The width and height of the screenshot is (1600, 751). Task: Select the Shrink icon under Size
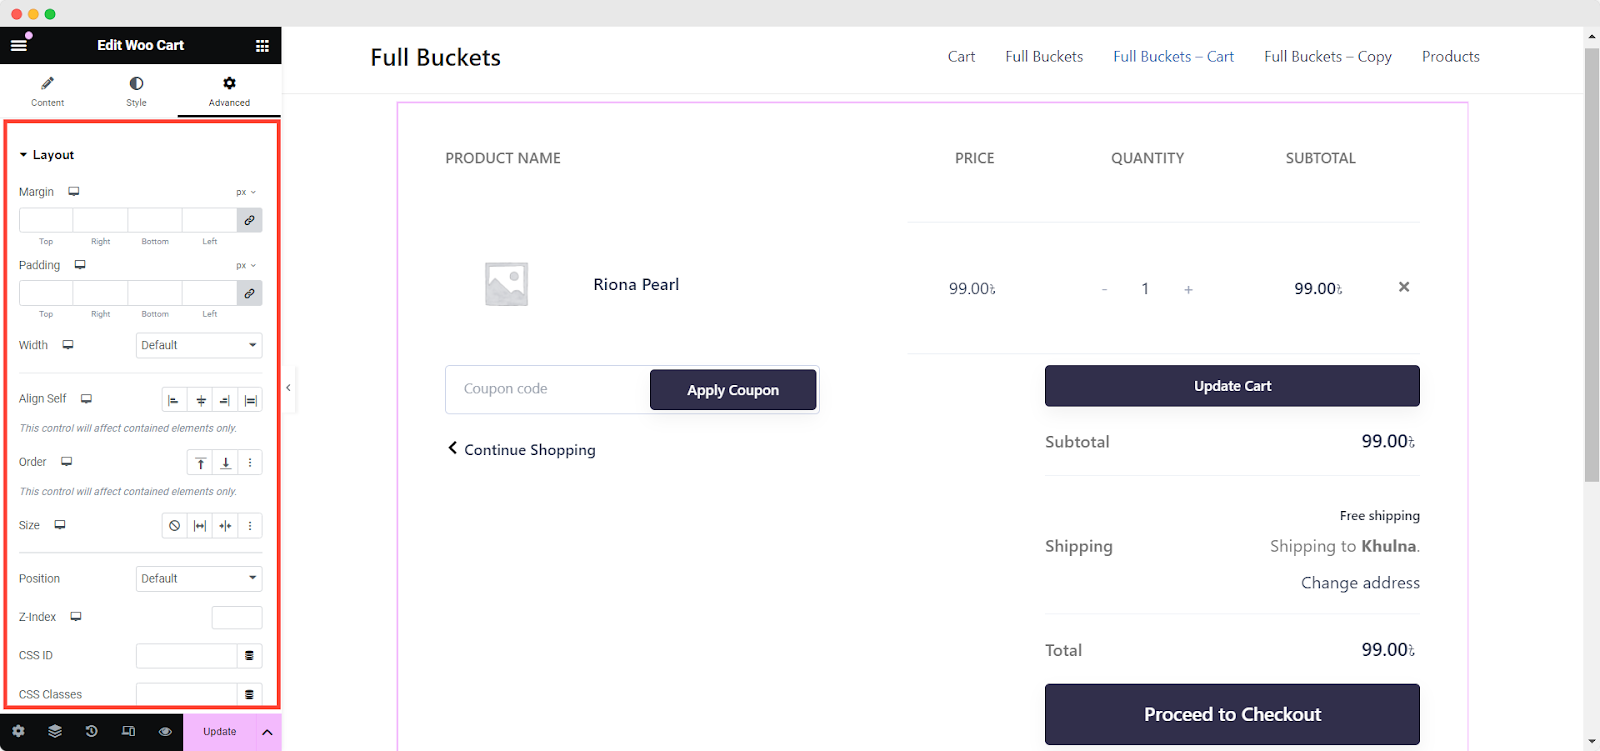click(224, 525)
